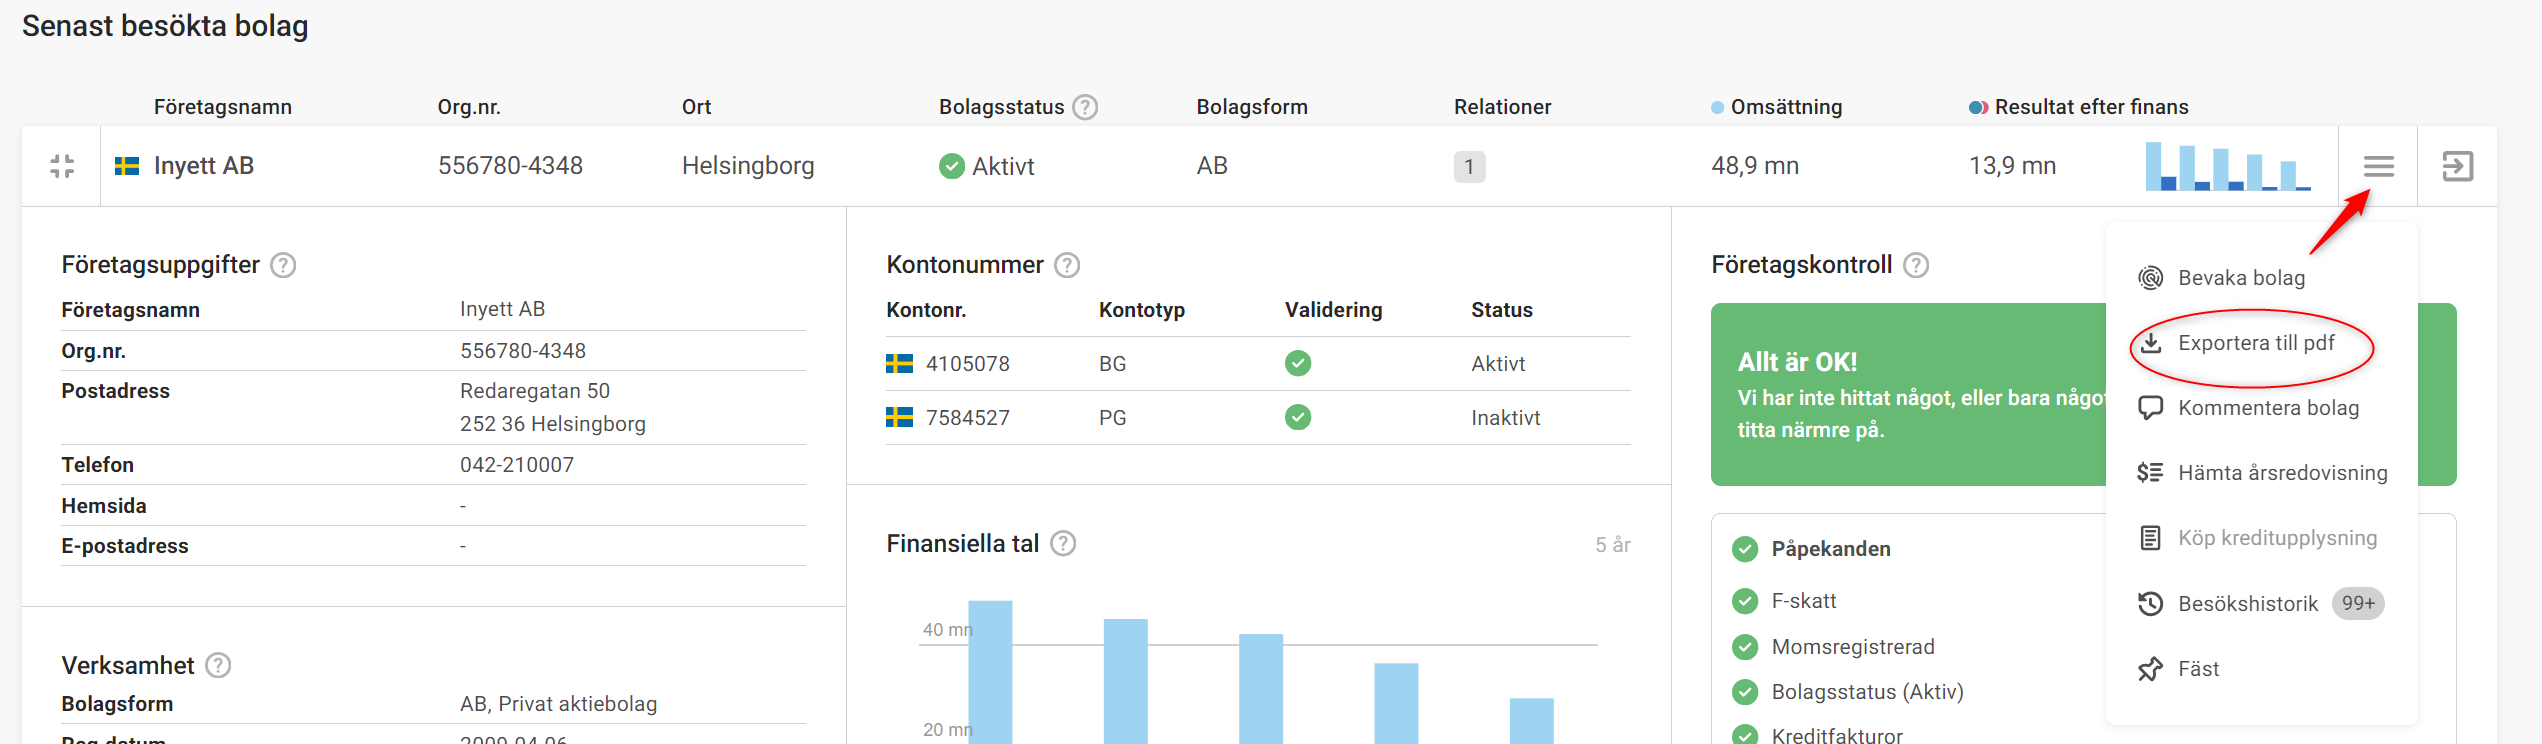Click the Påpekanden check icon

click(x=1745, y=549)
